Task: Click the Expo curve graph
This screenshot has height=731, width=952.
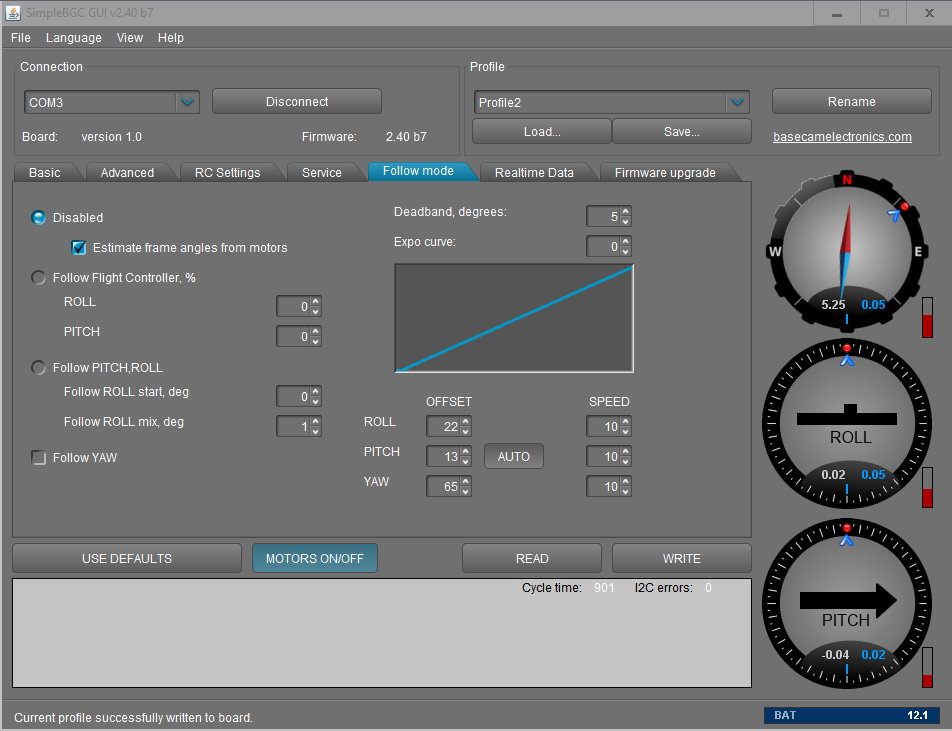Action: point(514,318)
